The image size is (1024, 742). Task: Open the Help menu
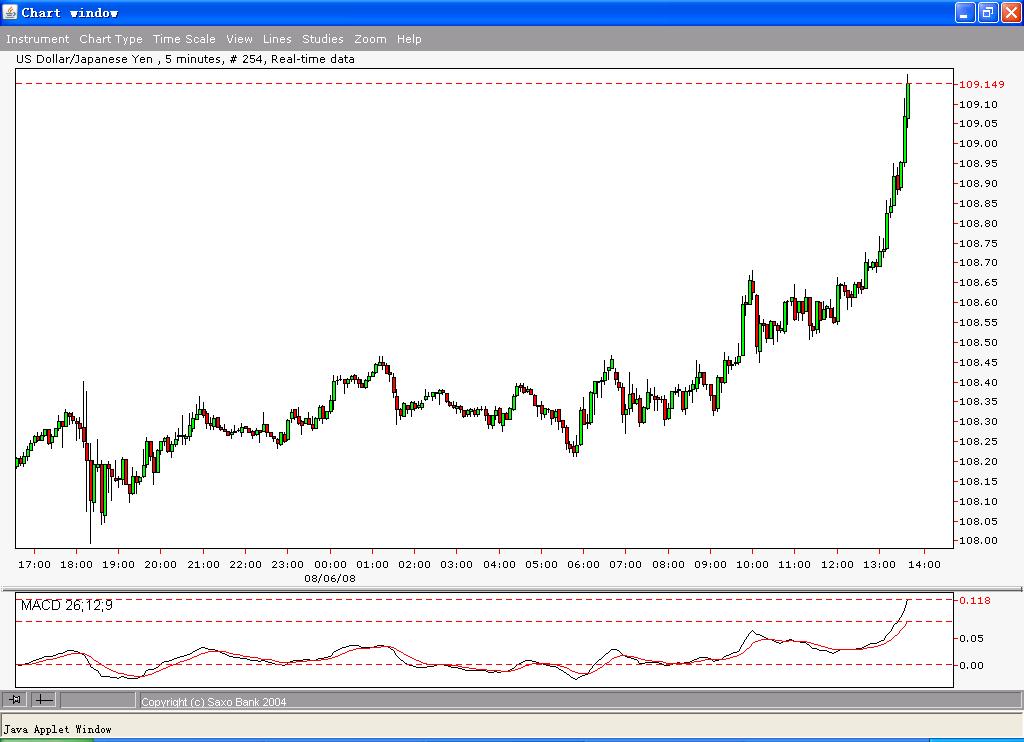pyautogui.click(x=409, y=39)
